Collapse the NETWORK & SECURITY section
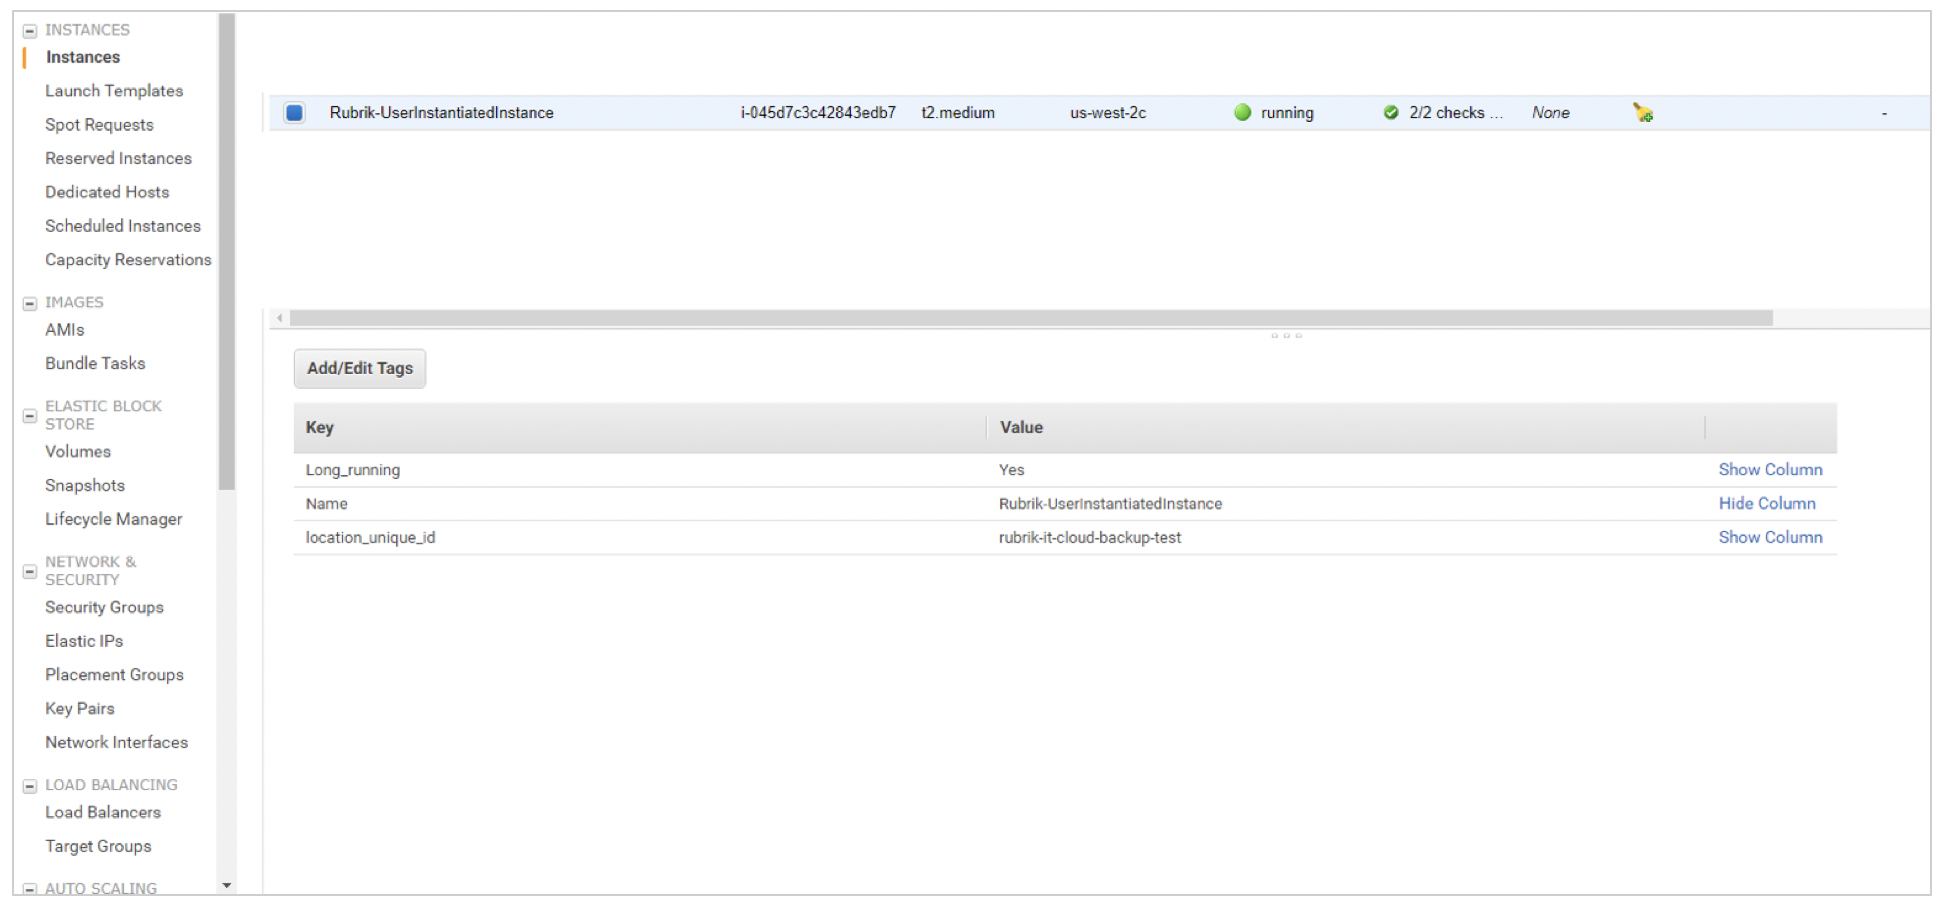The width and height of the screenshot is (1942, 906). 30,572
